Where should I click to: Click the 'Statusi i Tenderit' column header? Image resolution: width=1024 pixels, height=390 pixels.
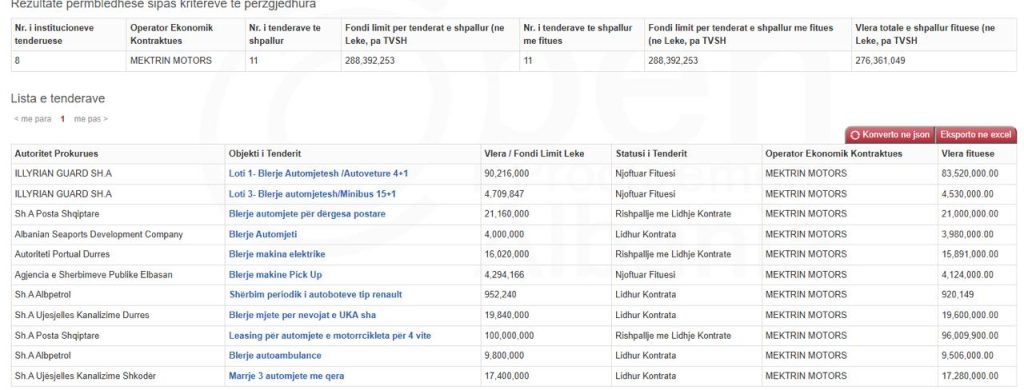651,154
